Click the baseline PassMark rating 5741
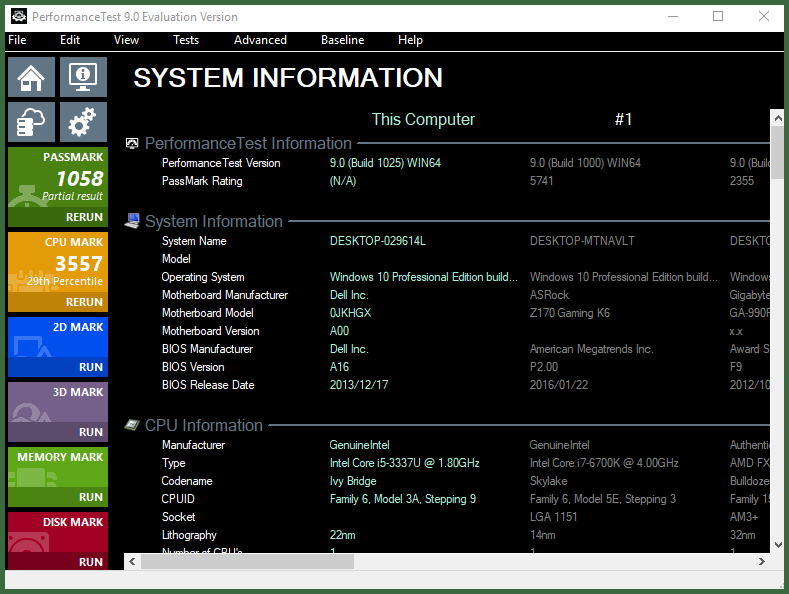This screenshot has height=594, width=789. tap(541, 181)
